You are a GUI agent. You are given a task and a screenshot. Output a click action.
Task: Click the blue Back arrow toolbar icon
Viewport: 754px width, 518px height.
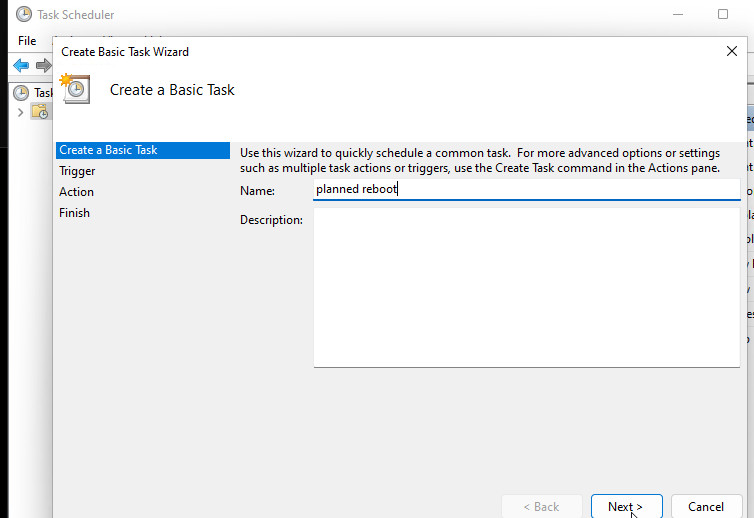[21, 65]
